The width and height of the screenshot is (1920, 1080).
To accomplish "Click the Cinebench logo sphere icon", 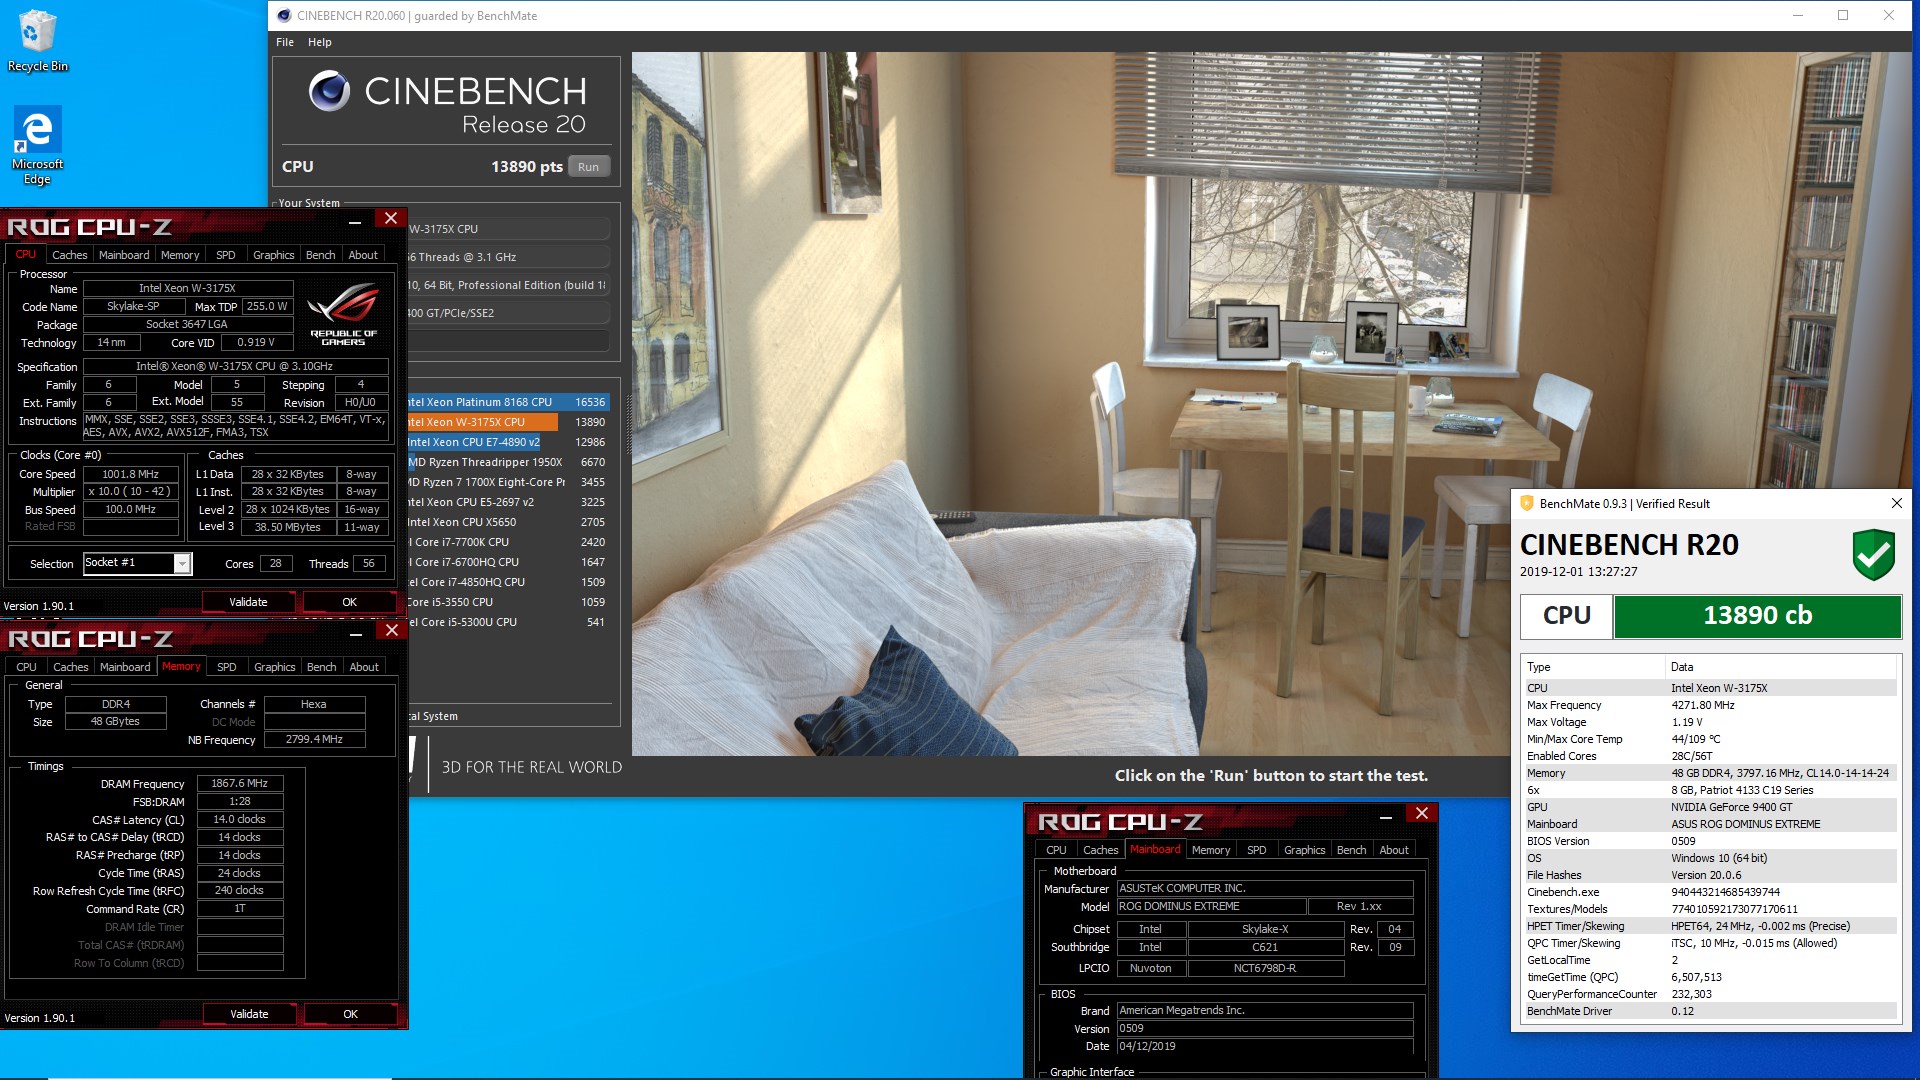I will 329,91.
